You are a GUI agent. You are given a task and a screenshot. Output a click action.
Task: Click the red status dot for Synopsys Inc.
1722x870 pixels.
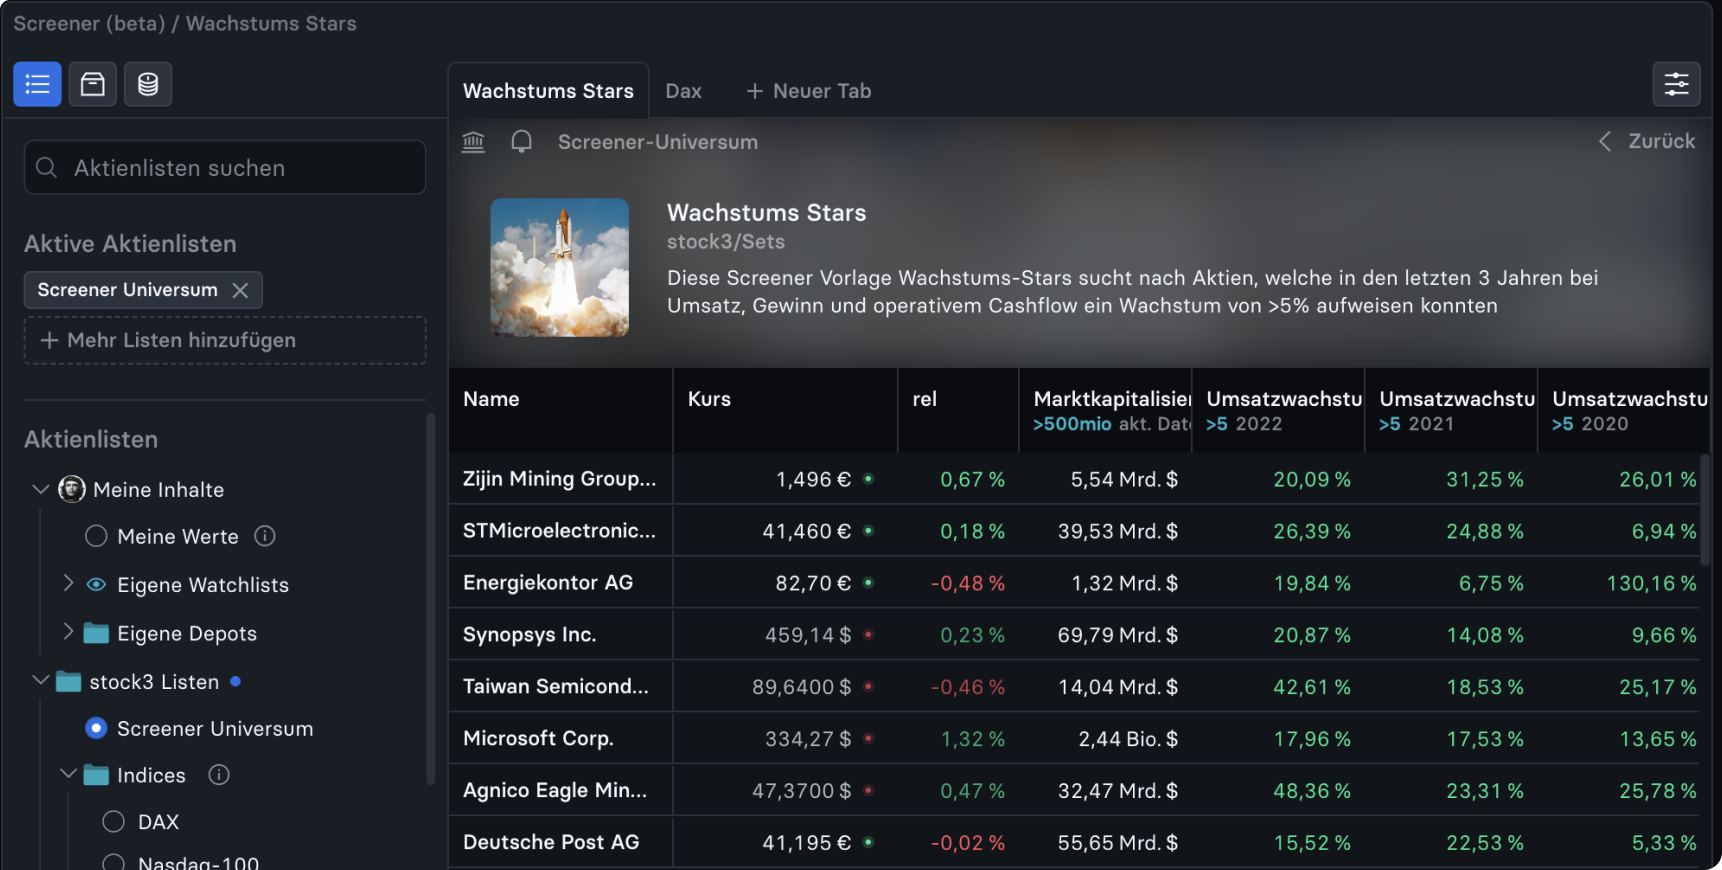coord(868,634)
